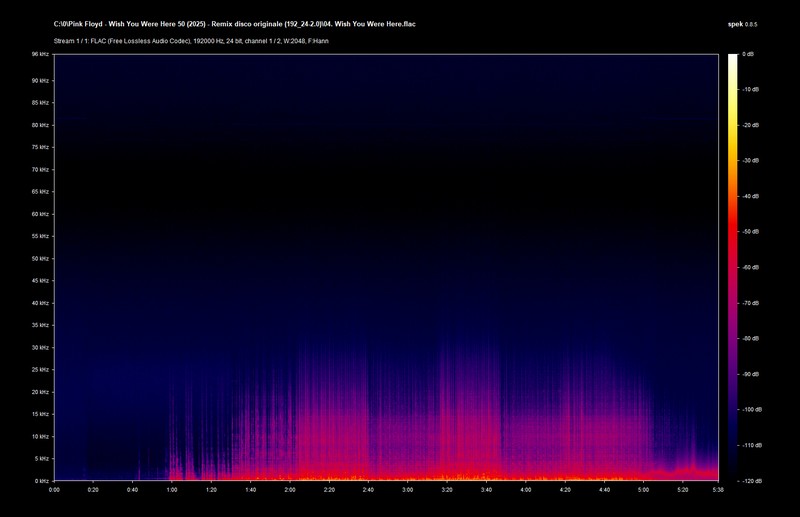Click the 55 kHz frequency axis label
The height and width of the screenshot is (517, 800).
click(x=40, y=236)
